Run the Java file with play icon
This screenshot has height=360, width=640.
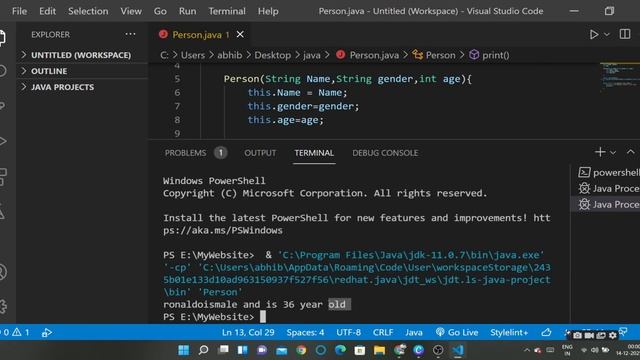[x=594, y=35]
